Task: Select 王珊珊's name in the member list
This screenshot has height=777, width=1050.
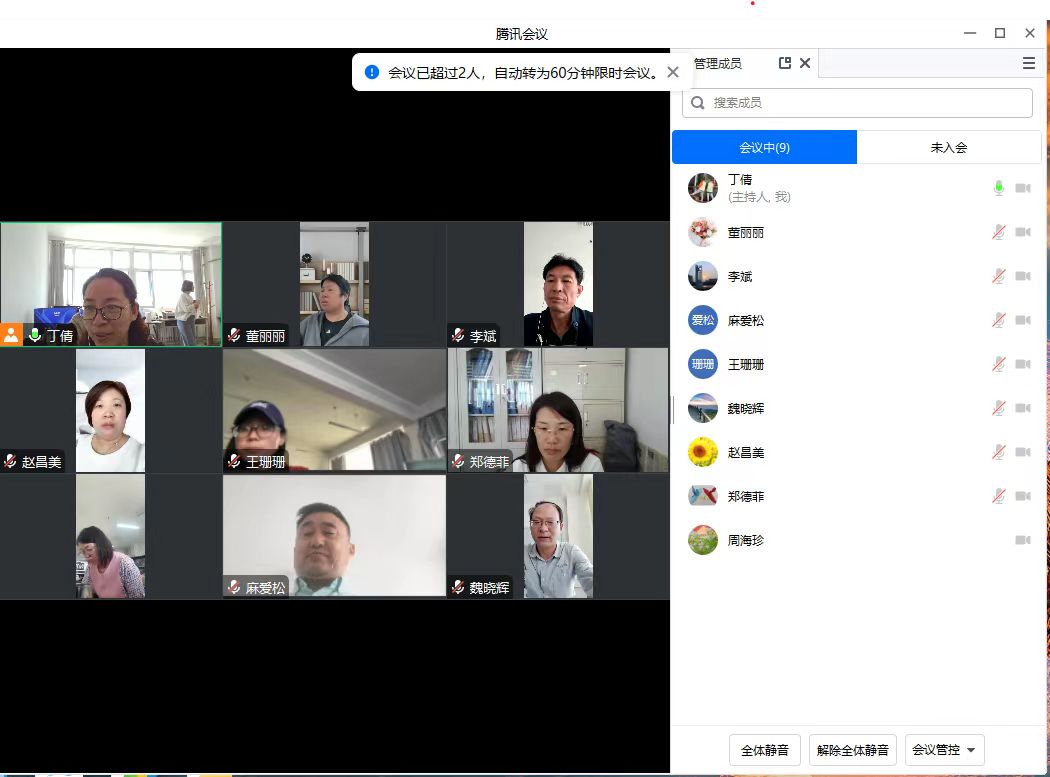Action: coord(746,364)
